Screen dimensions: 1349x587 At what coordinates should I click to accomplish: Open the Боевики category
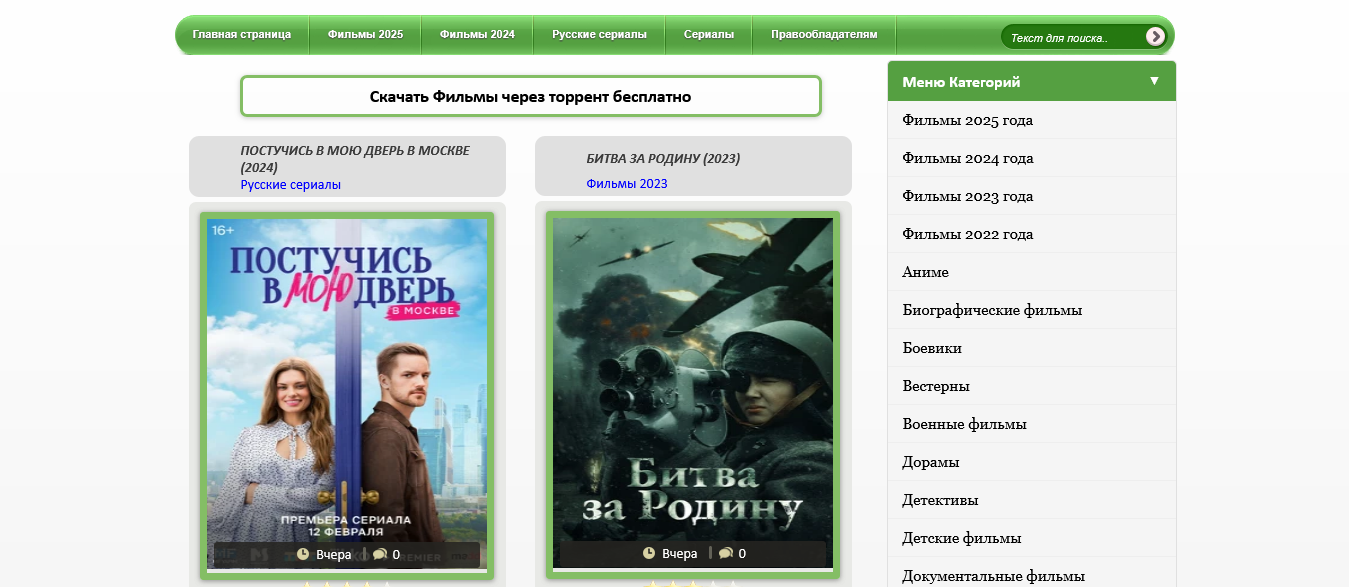tap(1032, 348)
